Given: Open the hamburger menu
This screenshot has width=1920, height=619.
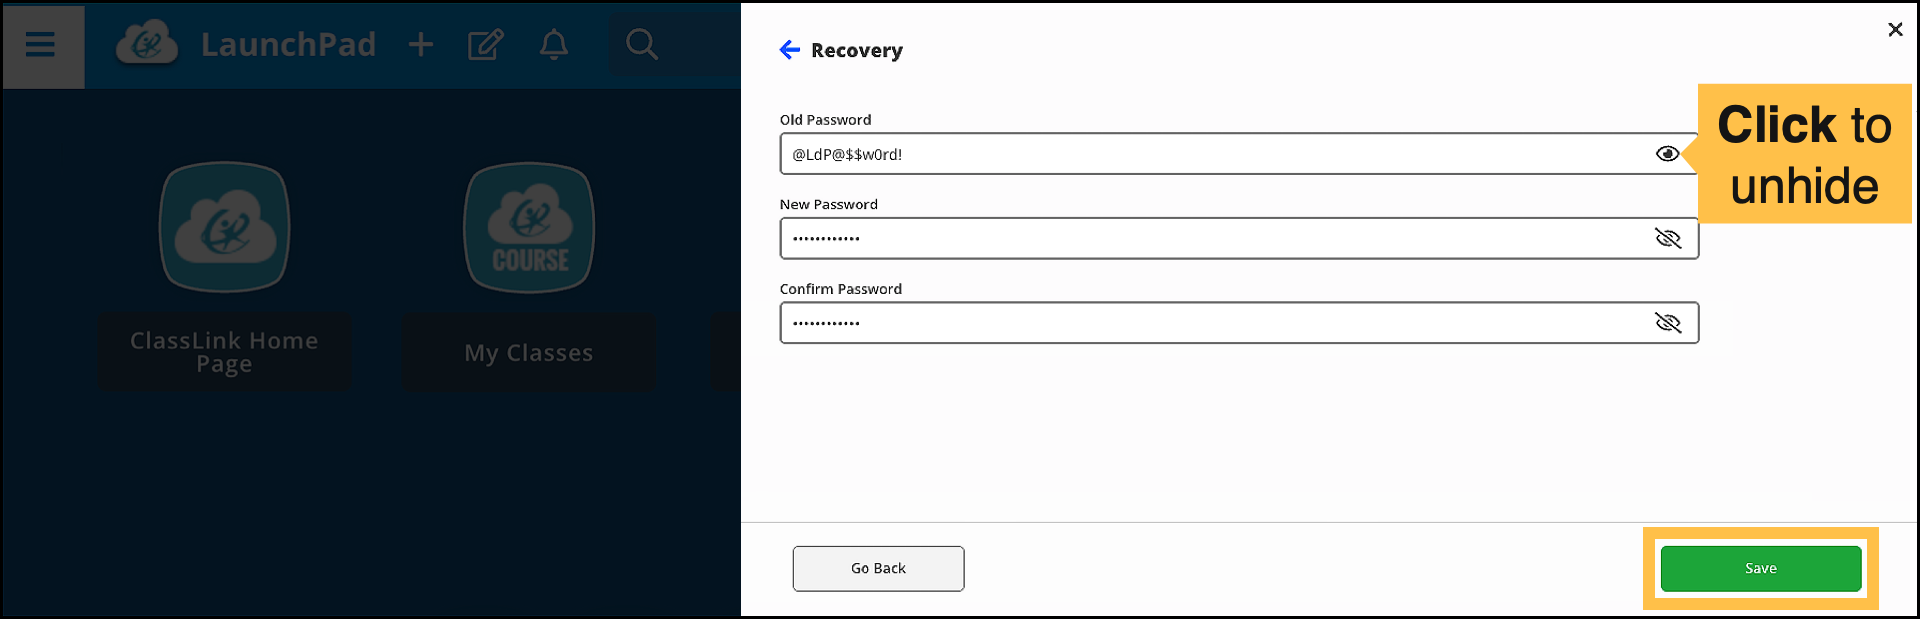Looking at the screenshot, I should 41,45.
